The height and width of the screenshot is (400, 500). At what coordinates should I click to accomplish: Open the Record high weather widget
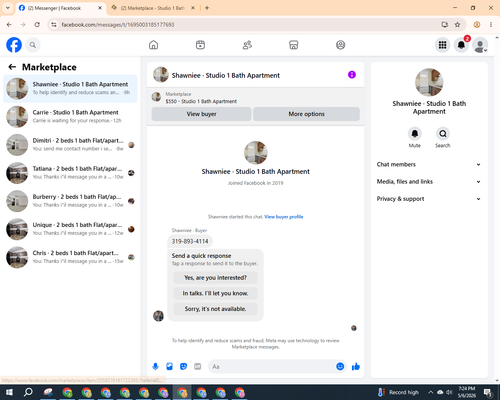tap(398, 392)
